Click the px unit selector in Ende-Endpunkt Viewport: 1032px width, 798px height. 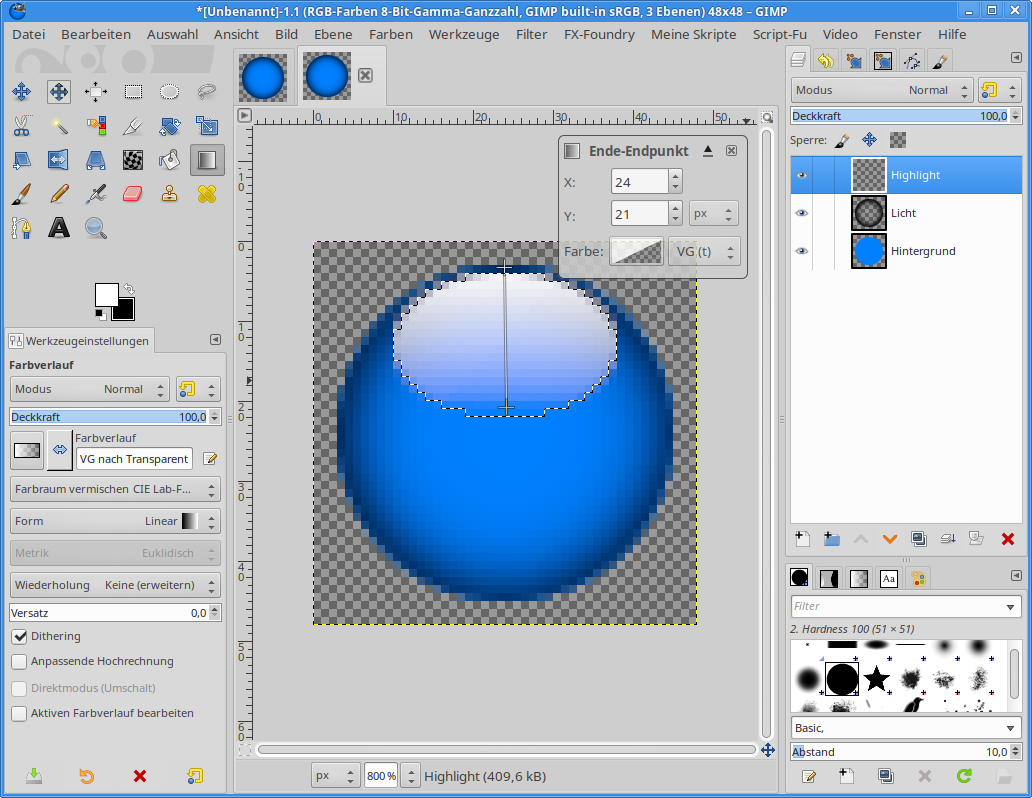713,213
